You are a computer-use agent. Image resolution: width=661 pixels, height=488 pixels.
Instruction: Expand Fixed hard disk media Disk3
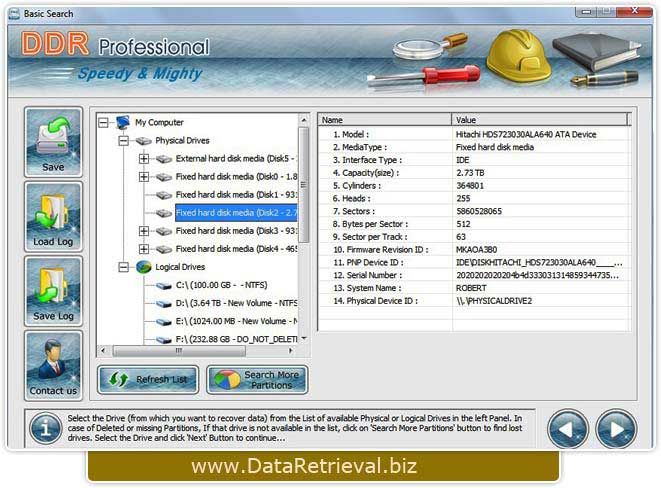[144, 231]
